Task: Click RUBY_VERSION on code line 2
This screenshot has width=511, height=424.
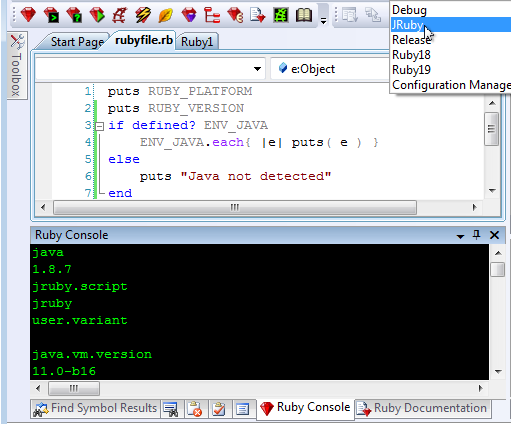Action: pyautogui.click(x=196, y=108)
